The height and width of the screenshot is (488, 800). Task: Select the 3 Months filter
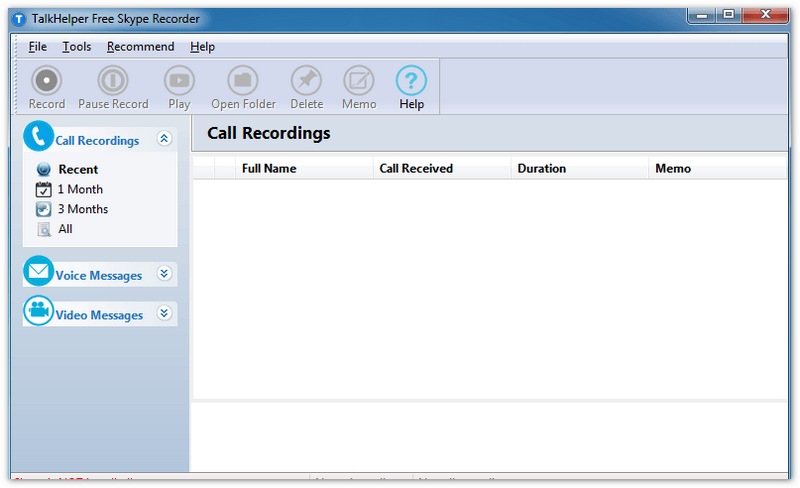(83, 209)
